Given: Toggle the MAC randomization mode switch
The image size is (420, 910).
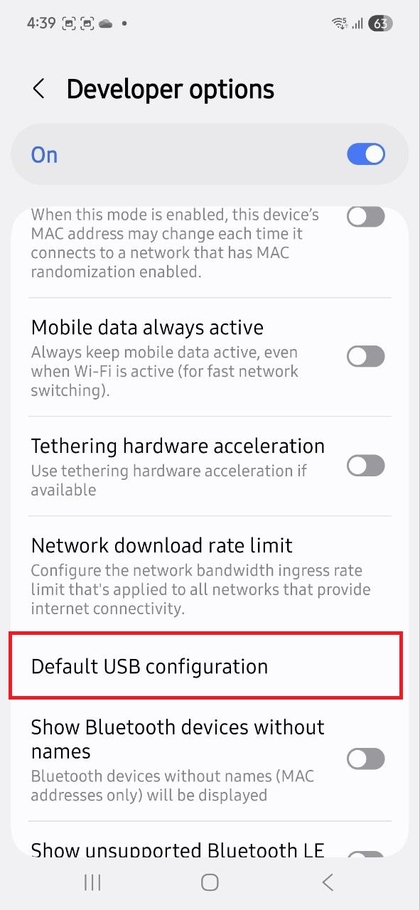Looking at the screenshot, I should 366,216.
